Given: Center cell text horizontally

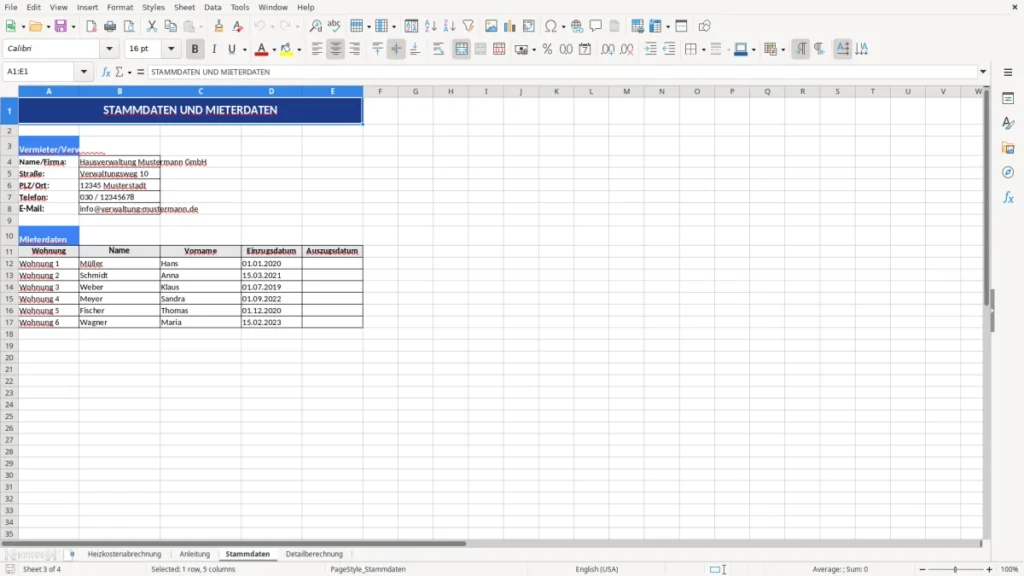Looking at the screenshot, I should (x=336, y=49).
